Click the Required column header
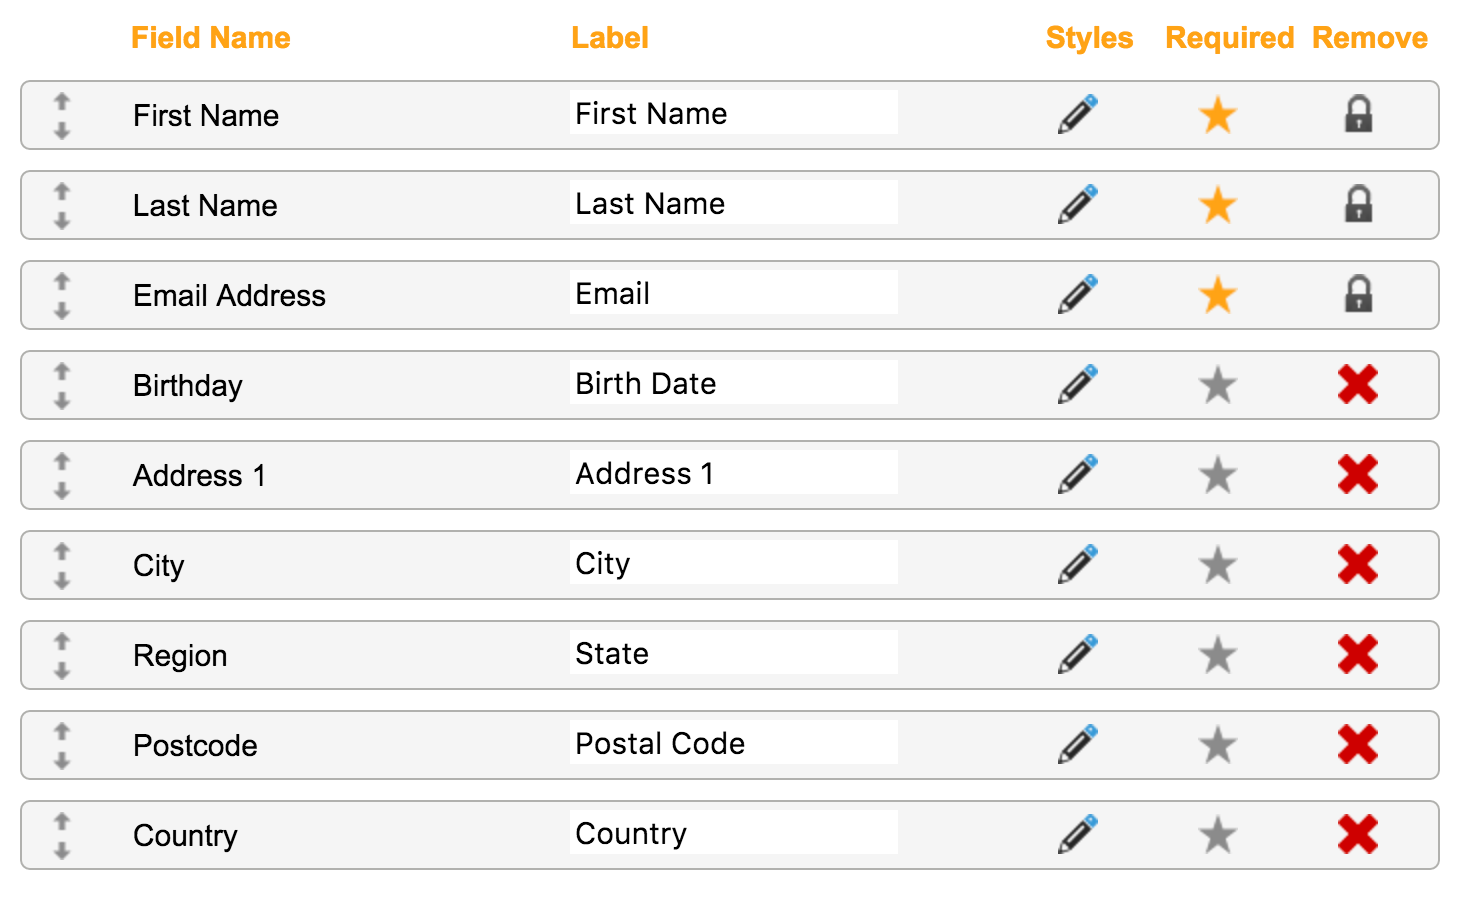This screenshot has height=900, width=1470. coord(1230,38)
